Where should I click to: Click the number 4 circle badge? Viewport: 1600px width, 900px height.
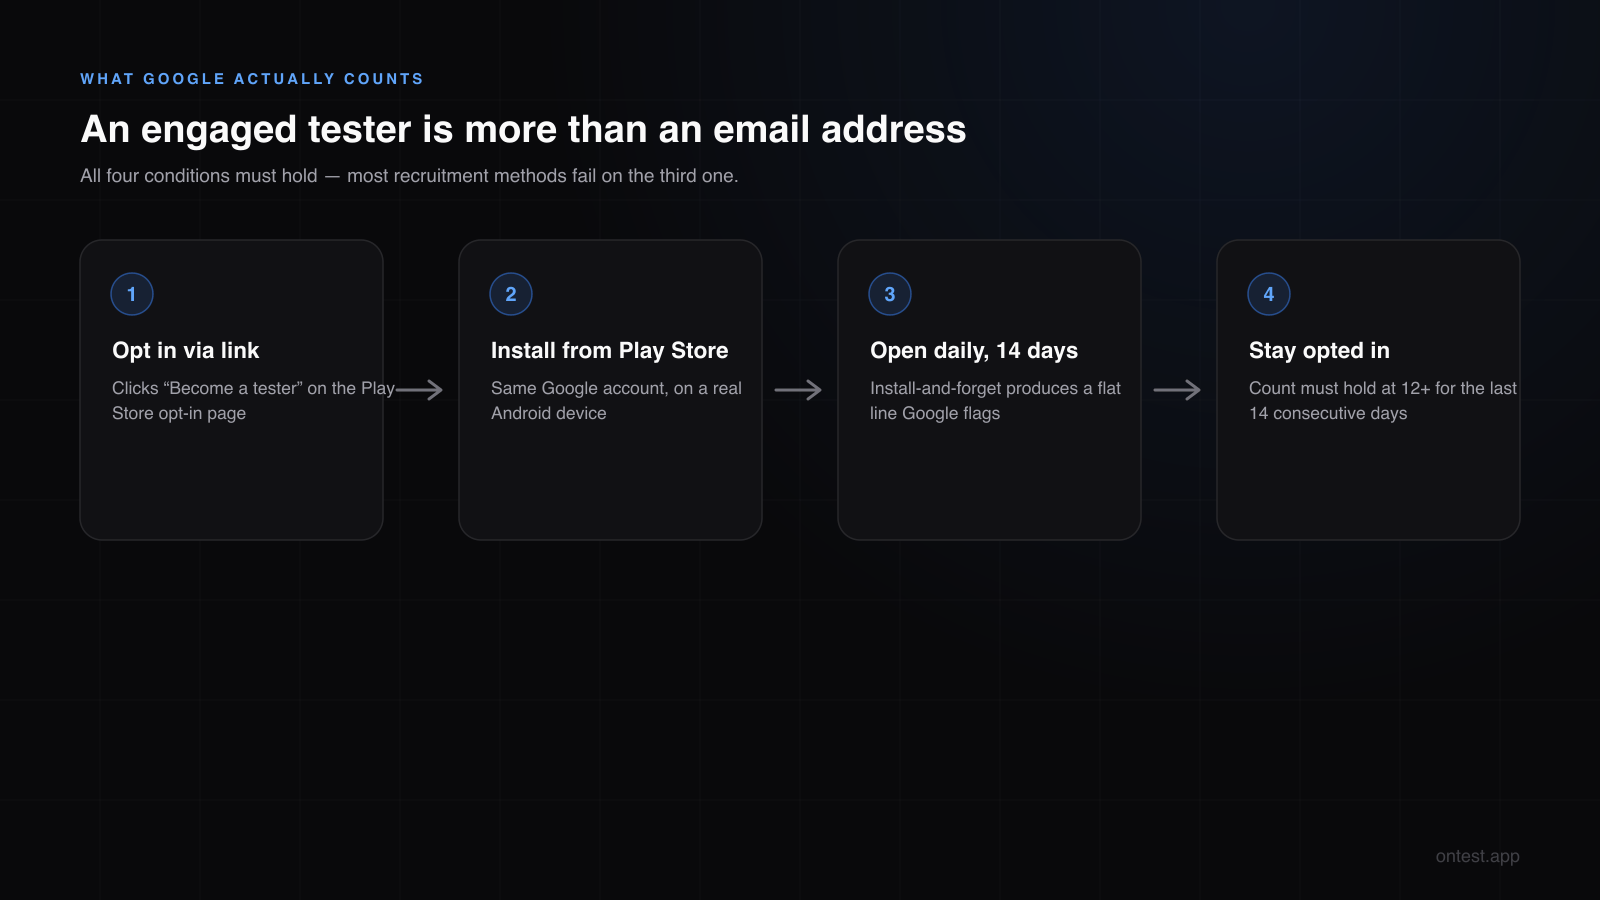(x=1269, y=294)
